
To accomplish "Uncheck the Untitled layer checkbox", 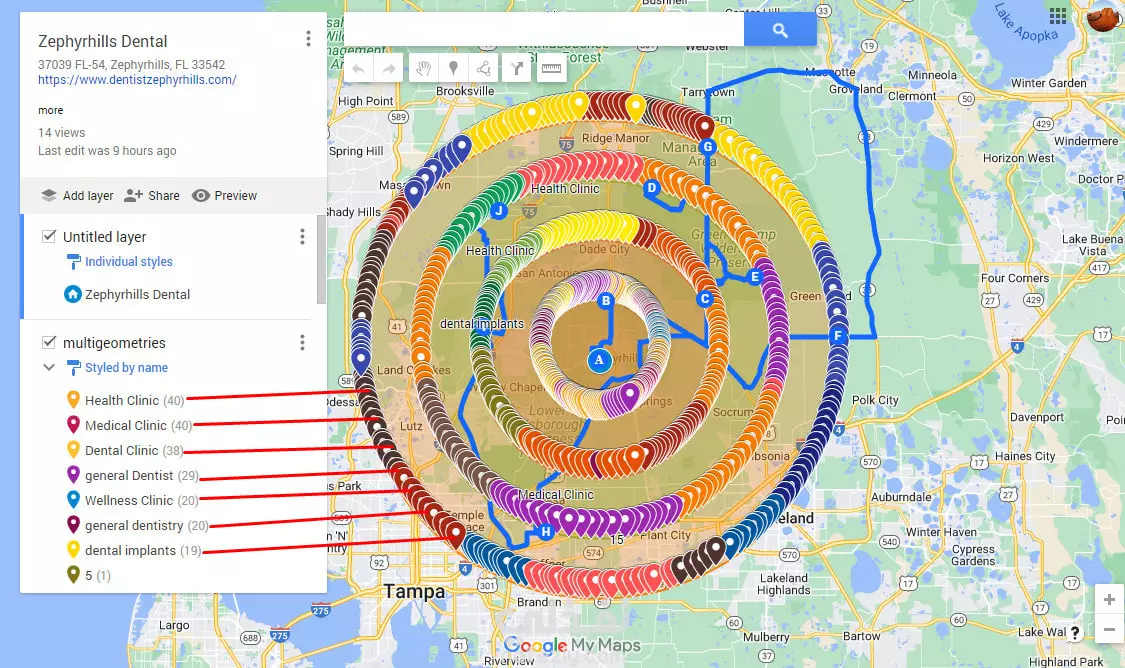I will pyautogui.click(x=49, y=236).
